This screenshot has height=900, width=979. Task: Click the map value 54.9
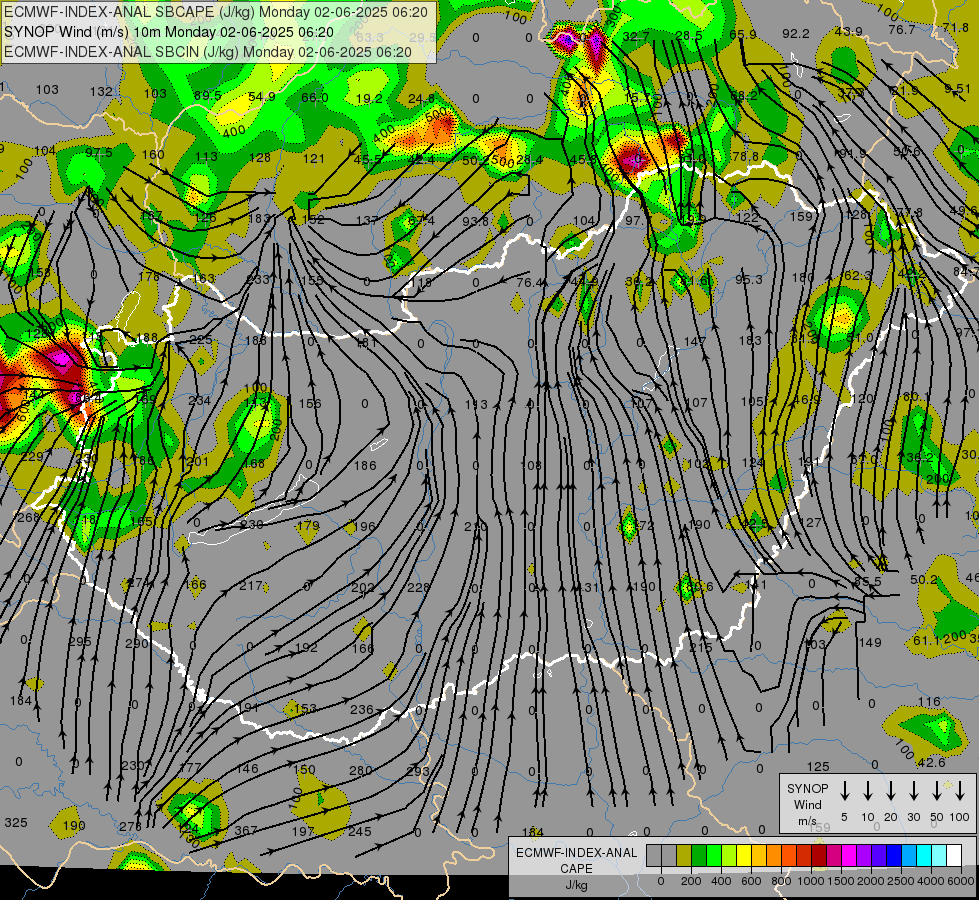pyautogui.click(x=262, y=97)
